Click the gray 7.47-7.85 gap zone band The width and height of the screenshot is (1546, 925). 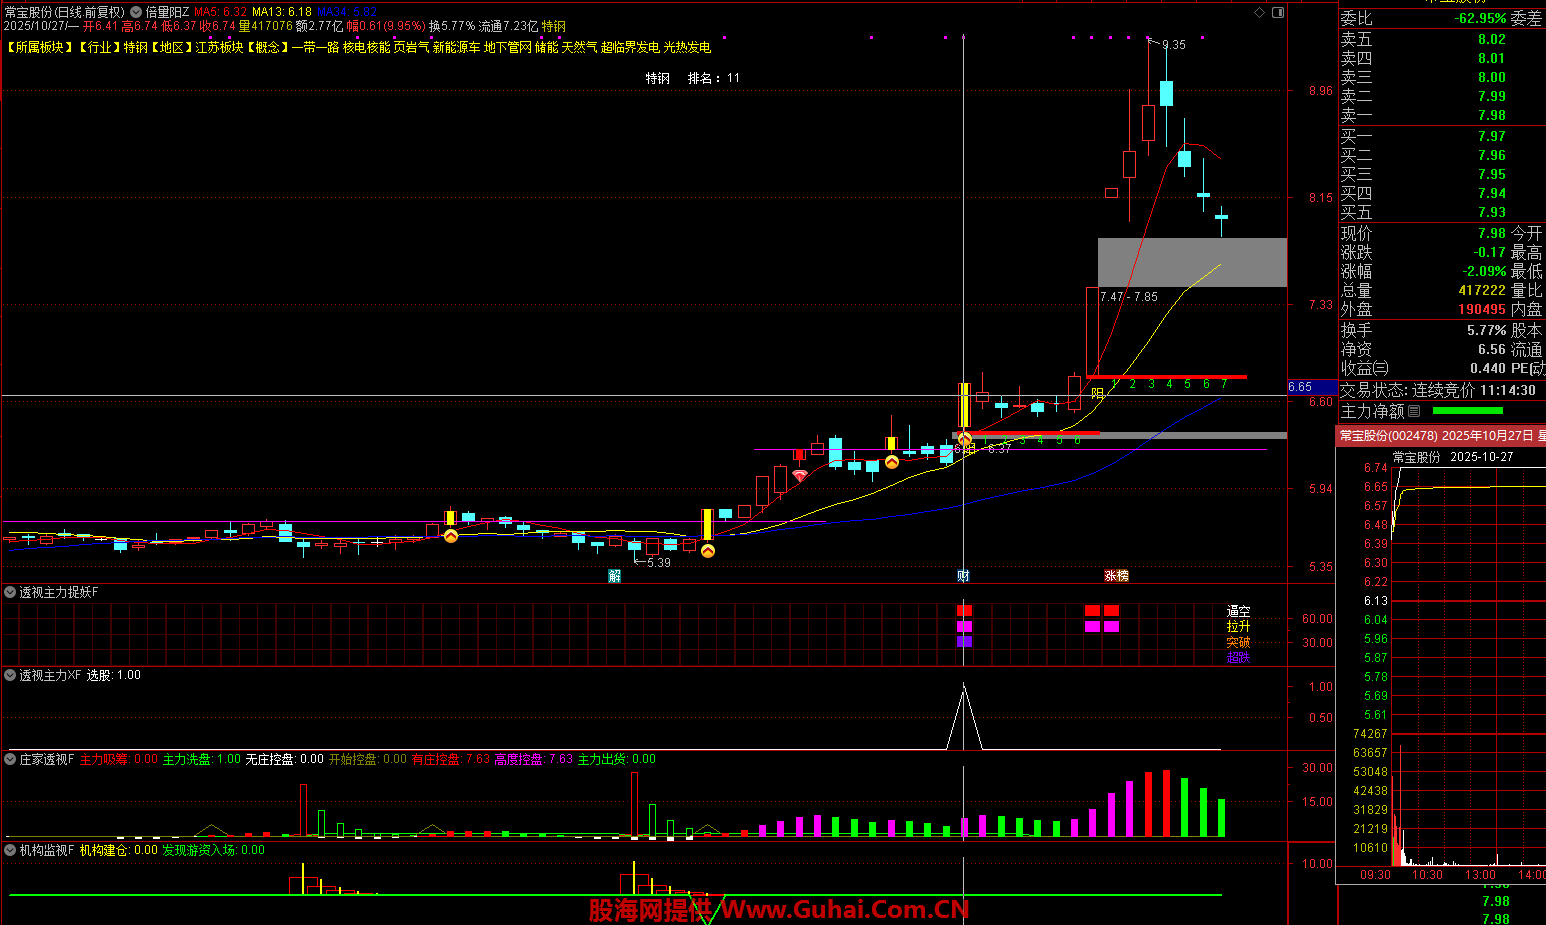click(x=1192, y=262)
